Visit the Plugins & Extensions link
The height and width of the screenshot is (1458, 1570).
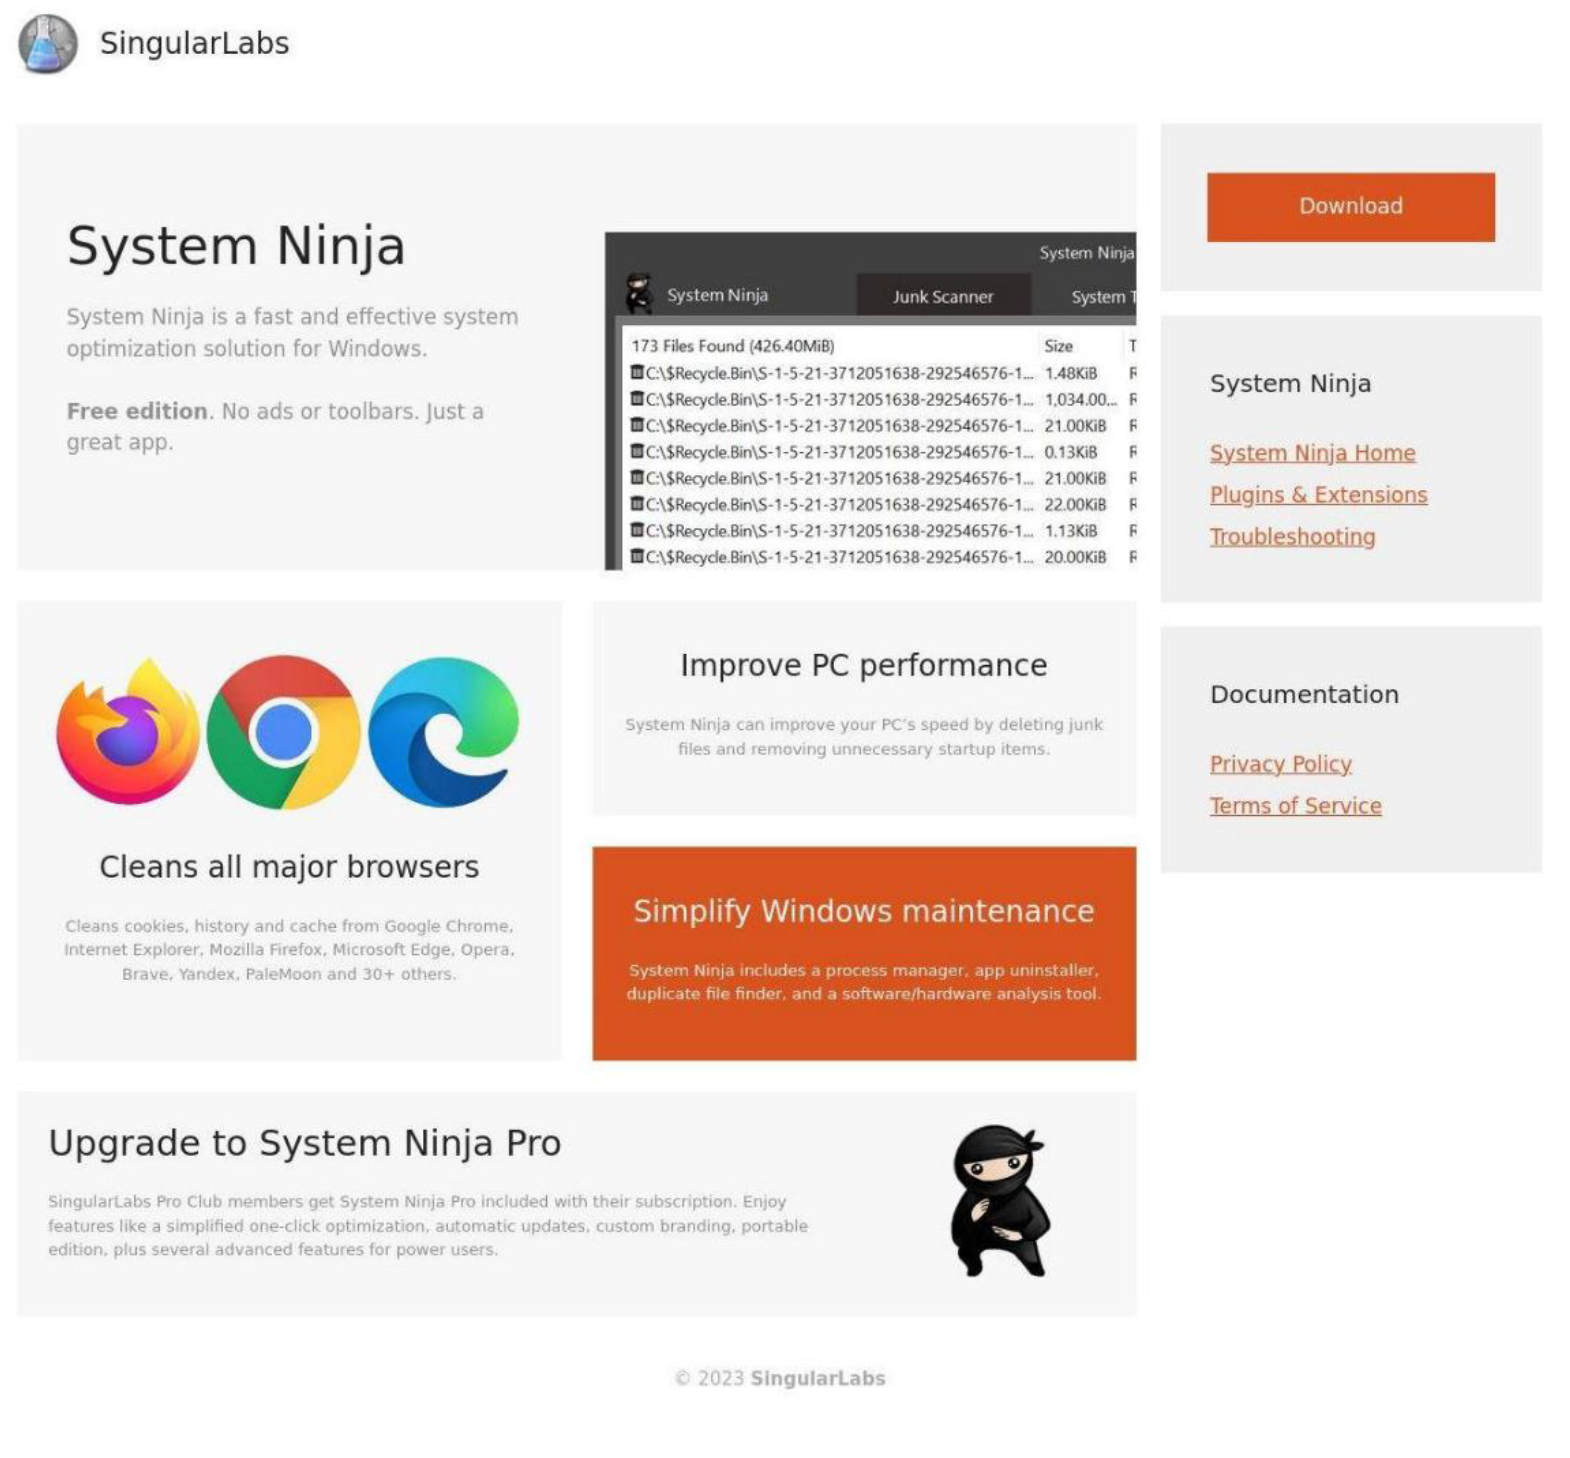click(1318, 495)
